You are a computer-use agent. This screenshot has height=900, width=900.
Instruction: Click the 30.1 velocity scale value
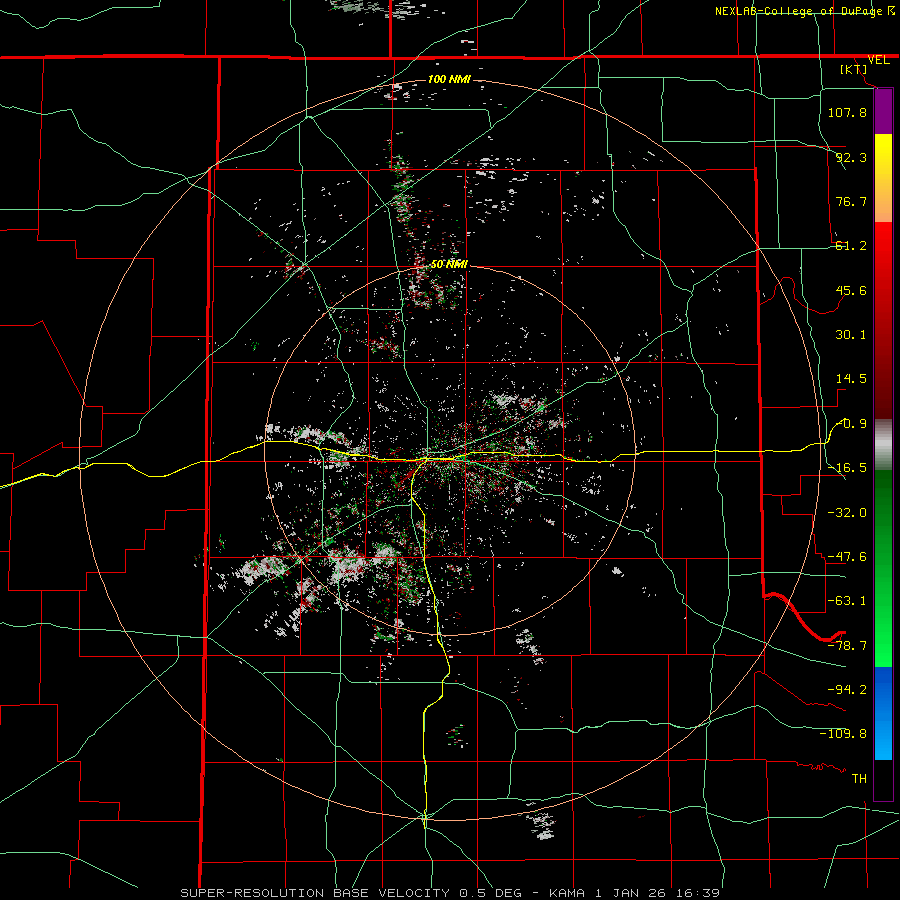[x=851, y=335]
